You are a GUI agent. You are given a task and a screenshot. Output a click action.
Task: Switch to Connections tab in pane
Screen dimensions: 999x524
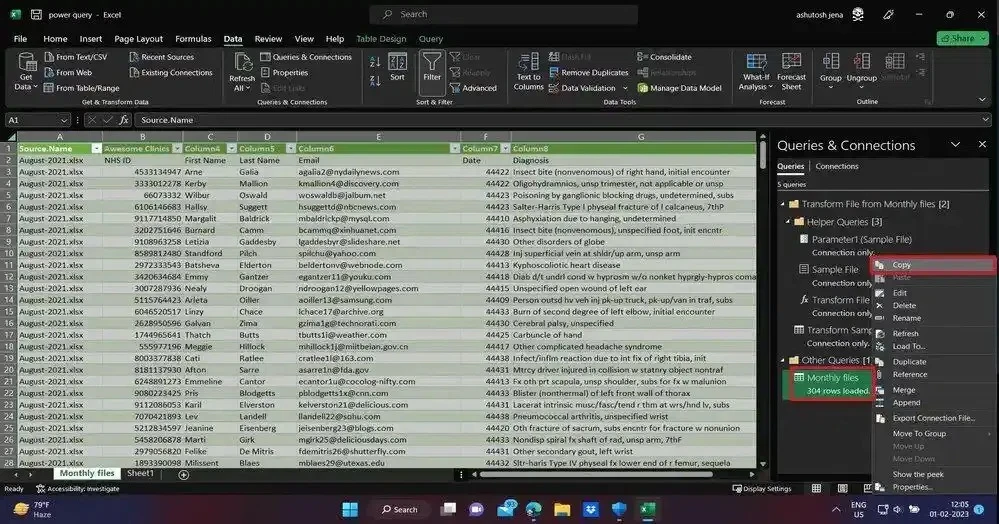837,166
